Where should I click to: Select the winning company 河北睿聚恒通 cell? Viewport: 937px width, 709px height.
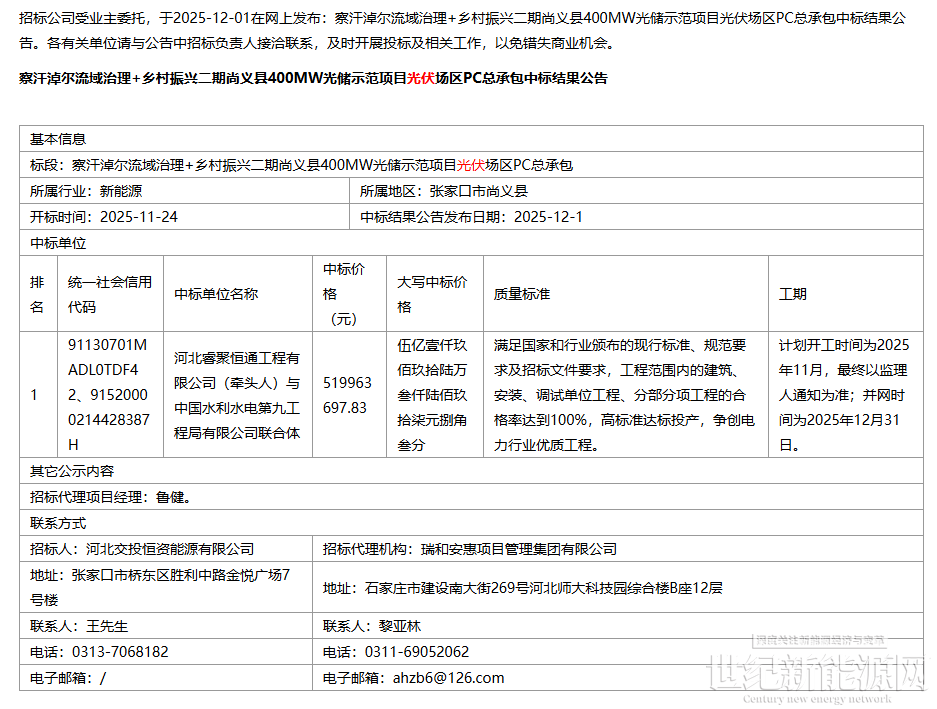click(237, 395)
